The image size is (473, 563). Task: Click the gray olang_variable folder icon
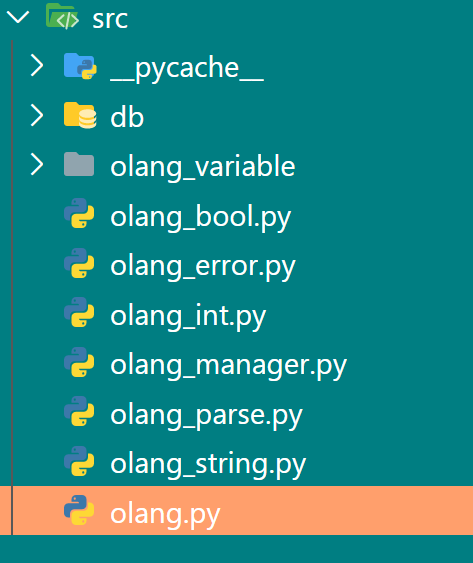(x=79, y=164)
